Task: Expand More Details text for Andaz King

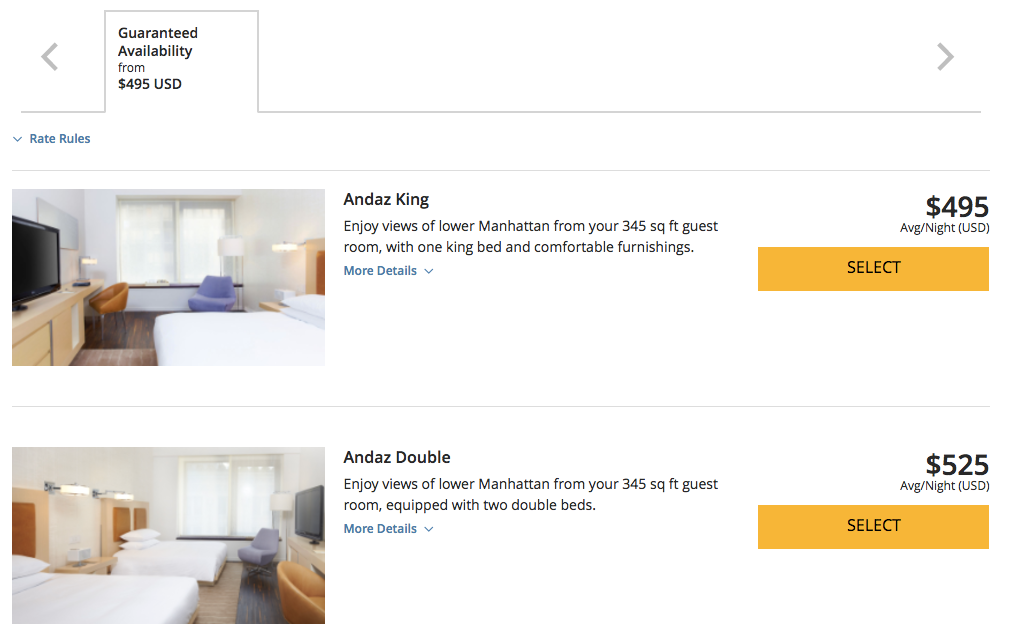Action: (380, 271)
